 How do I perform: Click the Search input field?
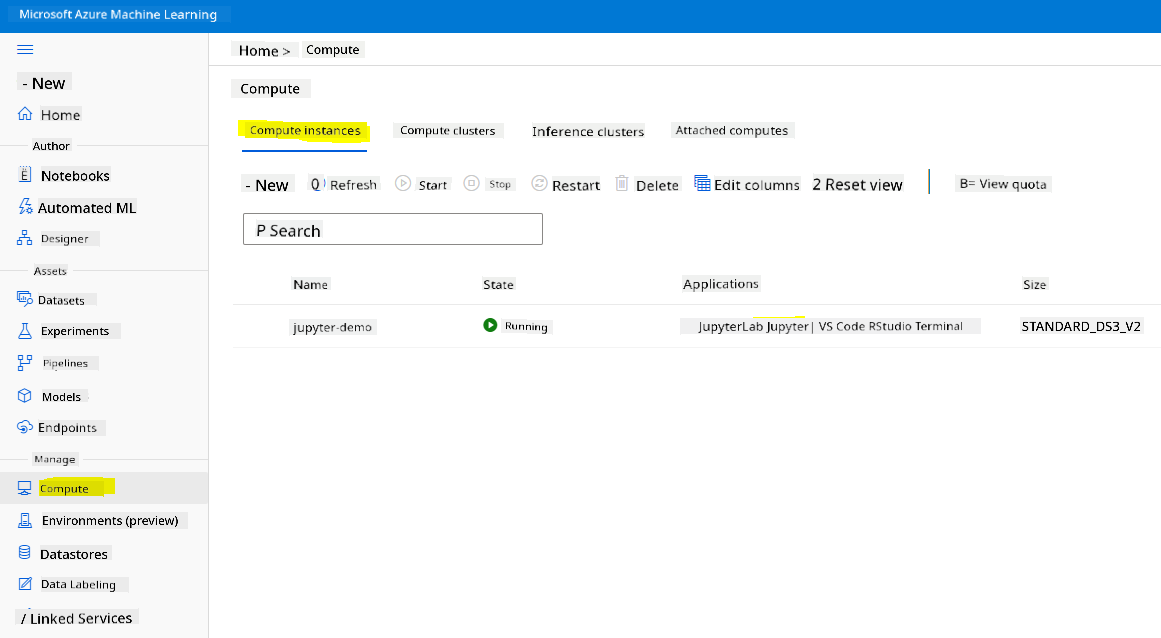point(392,229)
